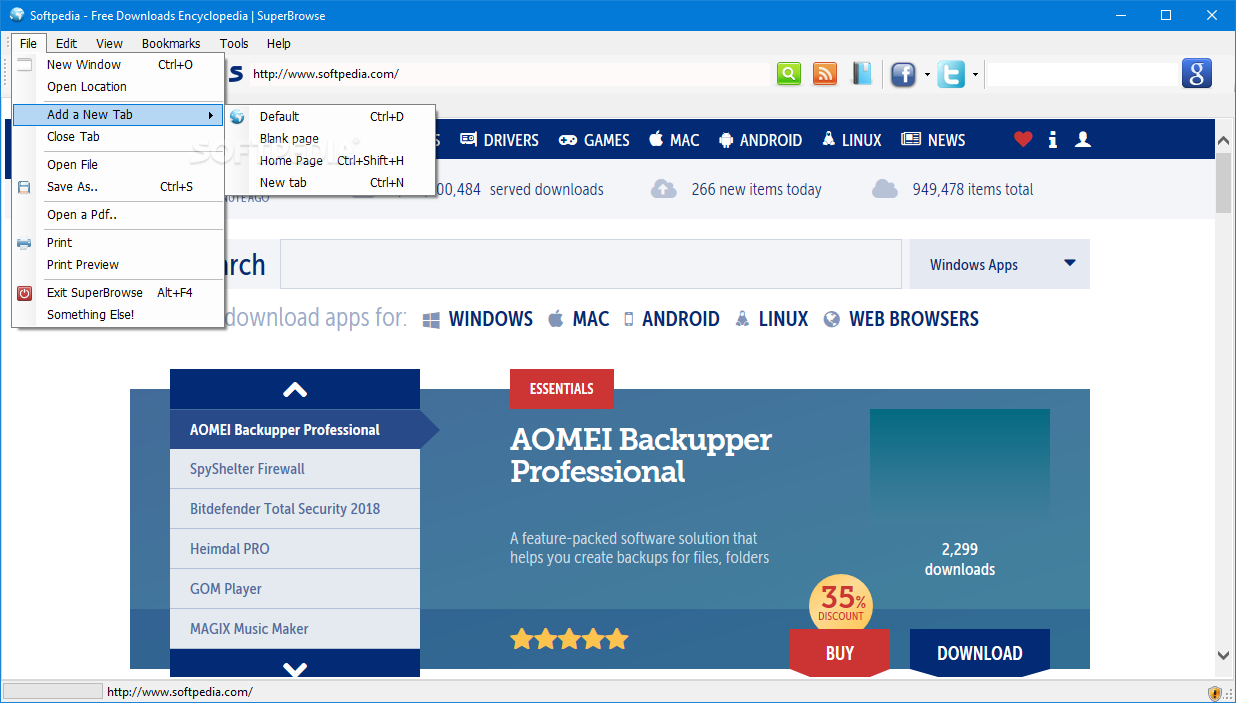Click the down chevron below the app list
The width and height of the screenshot is (1236, 703).
(295, 668)
